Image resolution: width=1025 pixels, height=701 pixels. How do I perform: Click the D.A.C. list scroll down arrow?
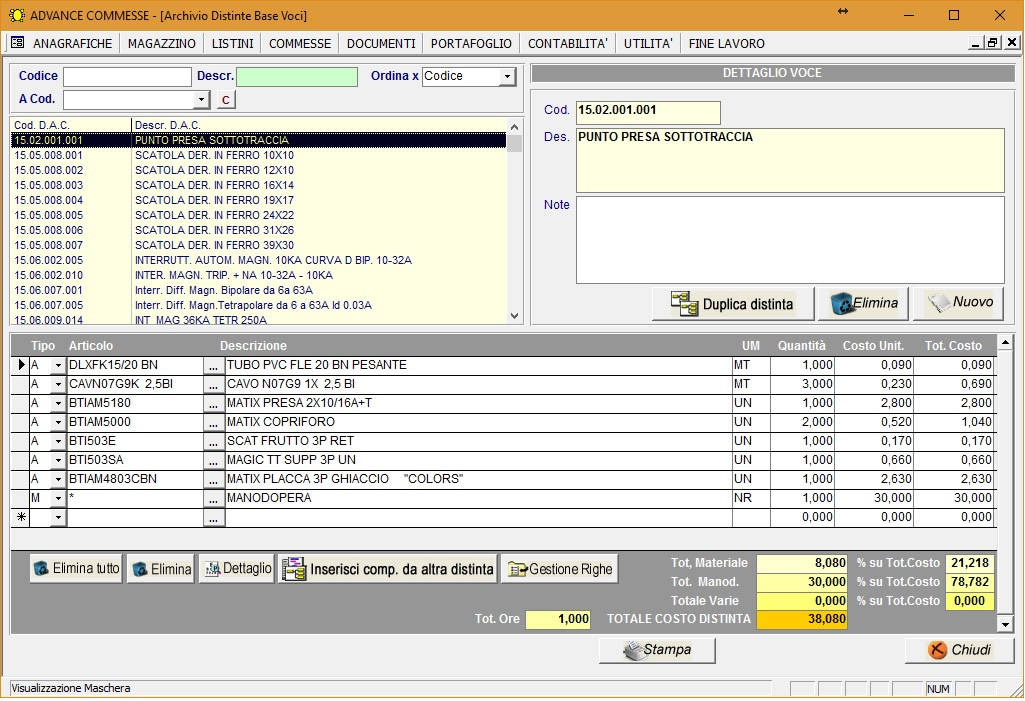pyautogui.click(x=514, y=316)
